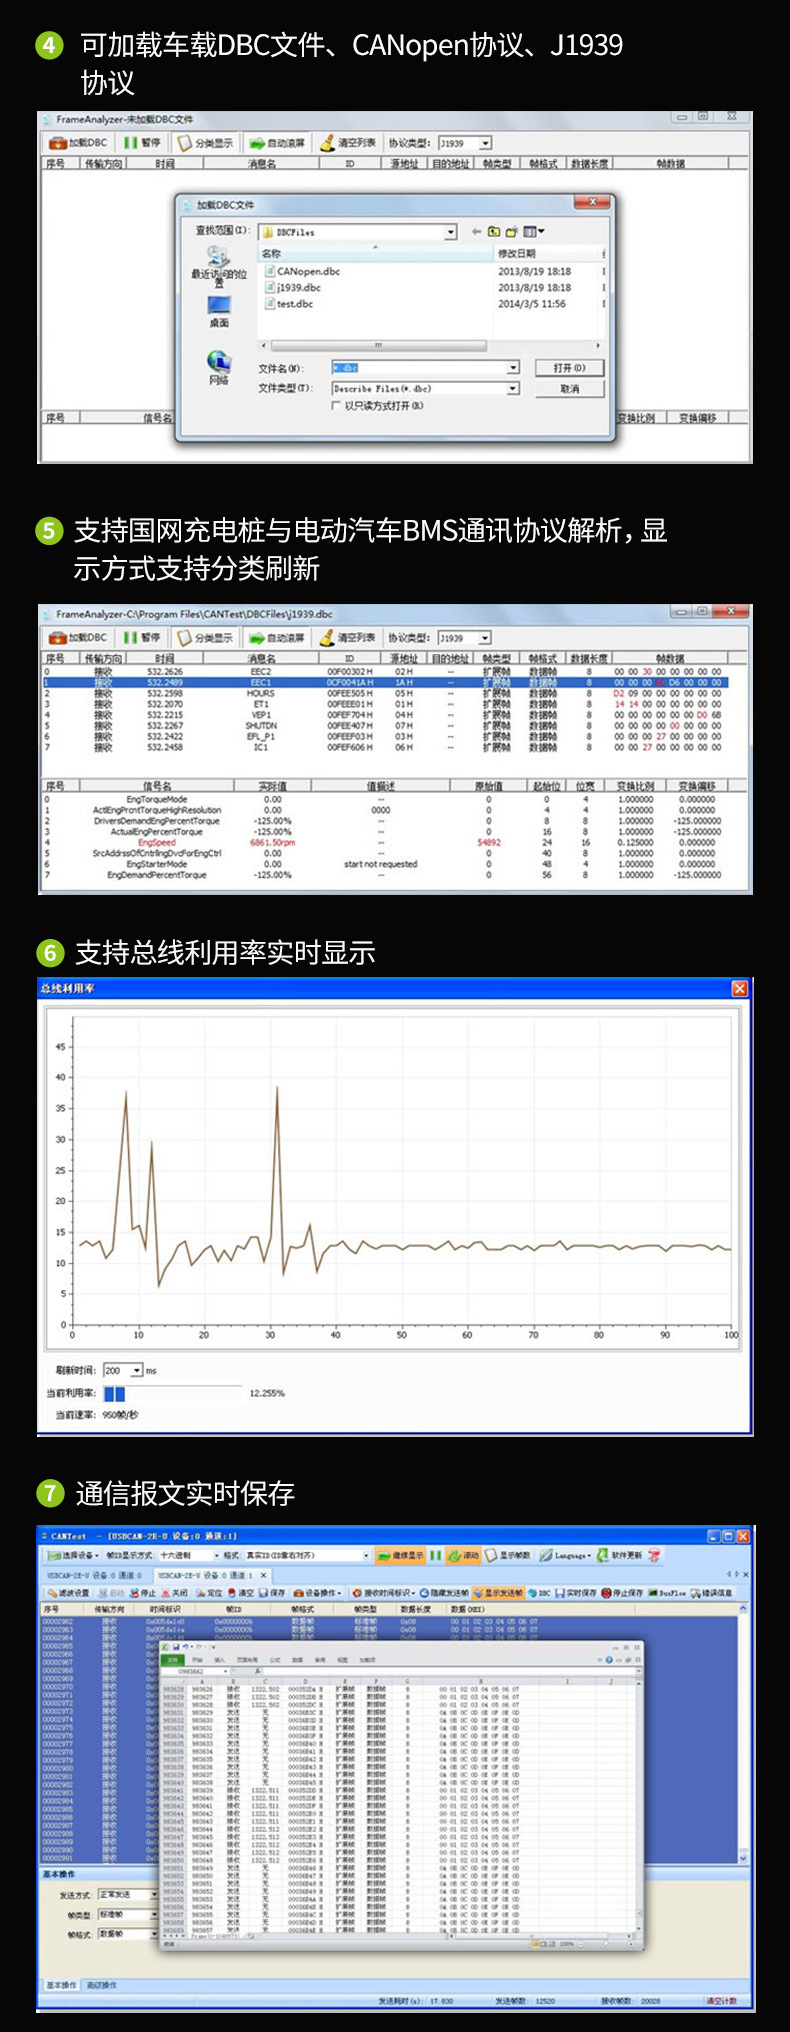Switch to the 基本操作 bottom tab

62,1985
